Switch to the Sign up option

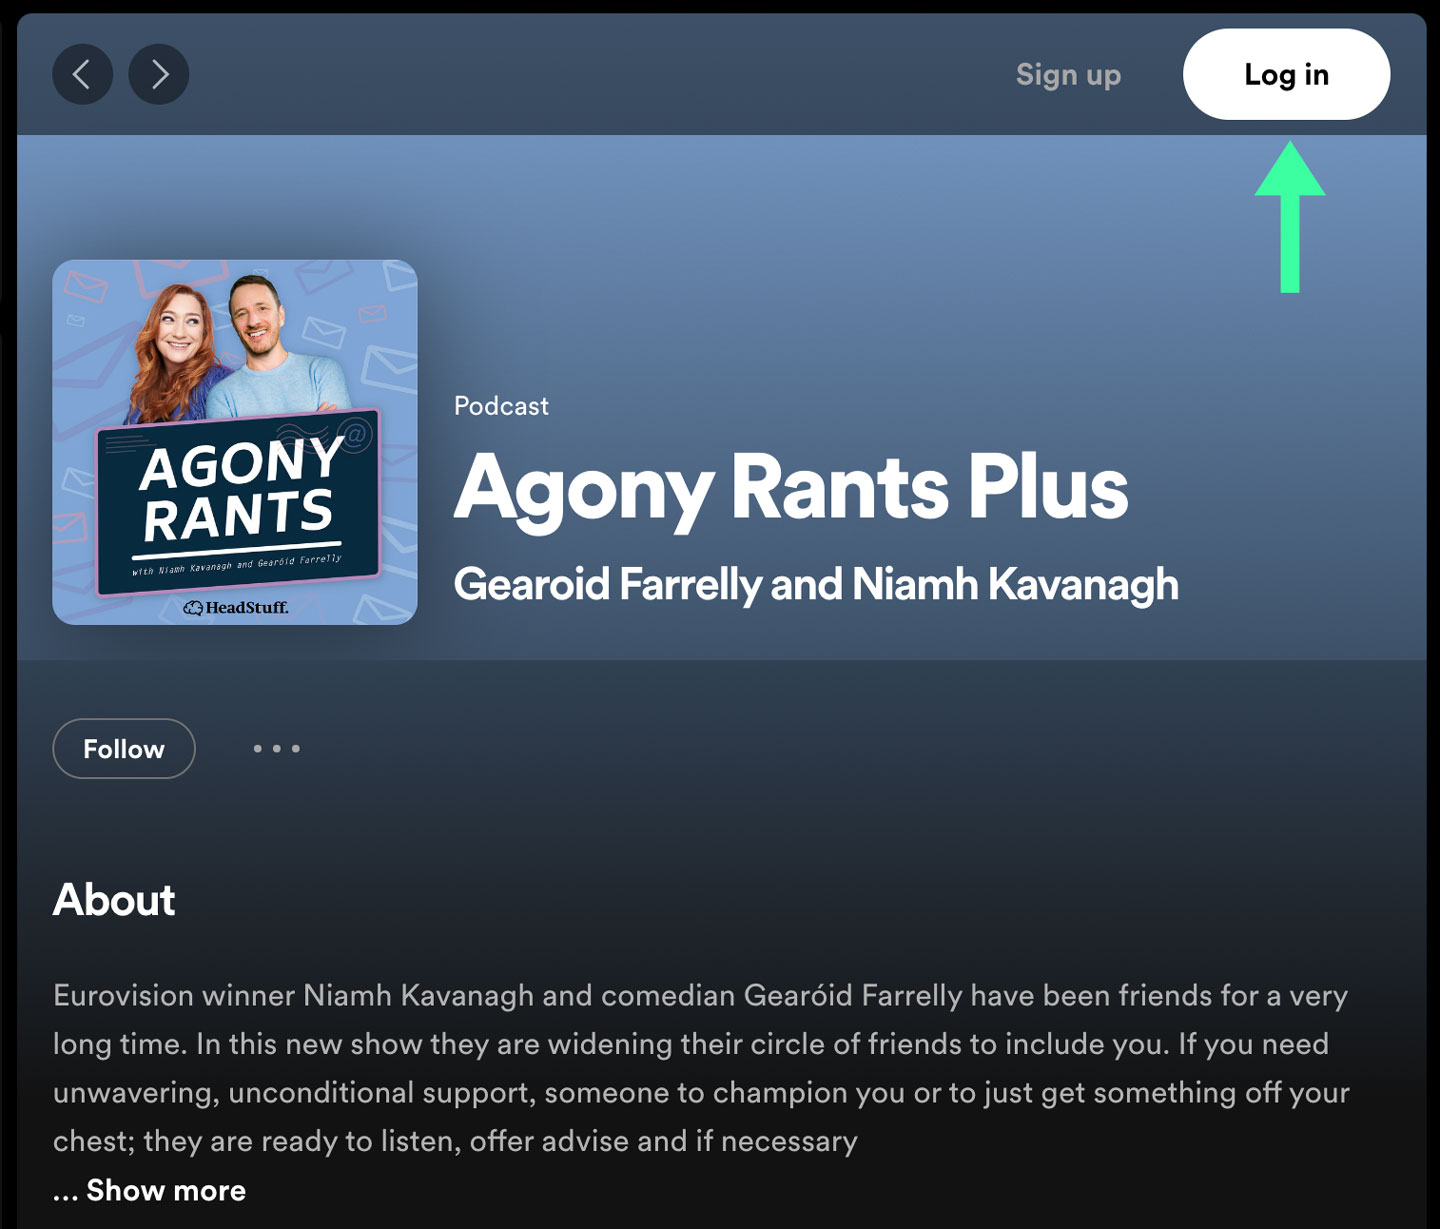(x=1068, y=74)
